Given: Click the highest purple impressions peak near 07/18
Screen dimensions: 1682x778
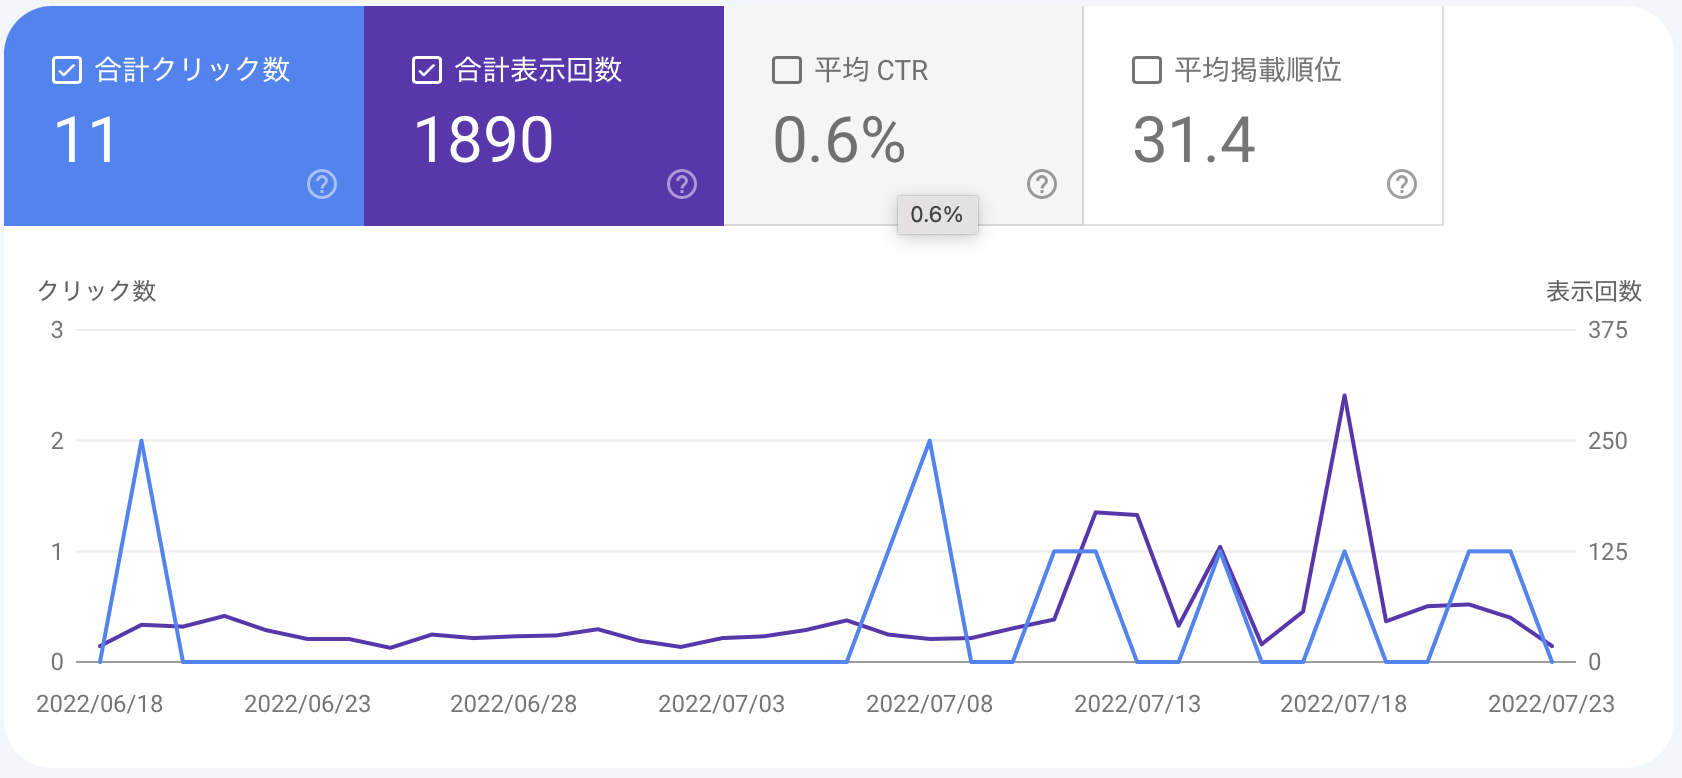Looking at the screenshot, I should click(x=1344, y=396).
